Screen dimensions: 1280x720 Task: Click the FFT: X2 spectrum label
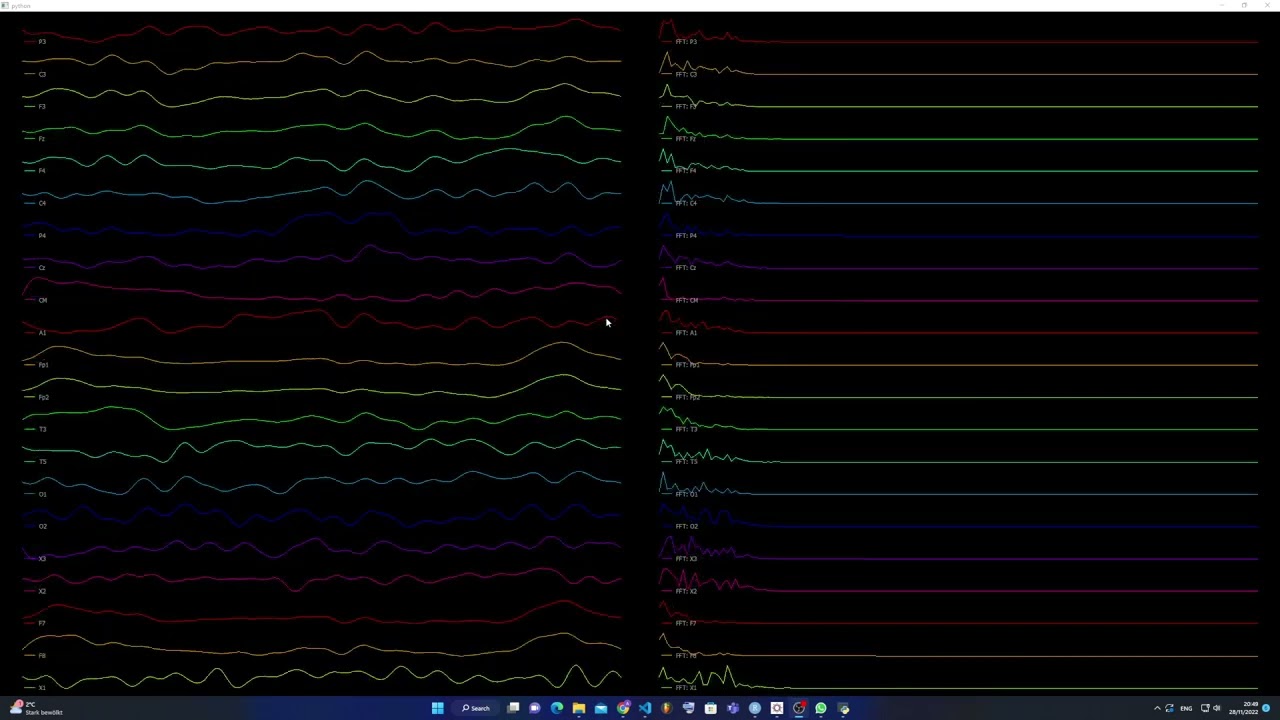pyautogui.click(x=686, y=591)
